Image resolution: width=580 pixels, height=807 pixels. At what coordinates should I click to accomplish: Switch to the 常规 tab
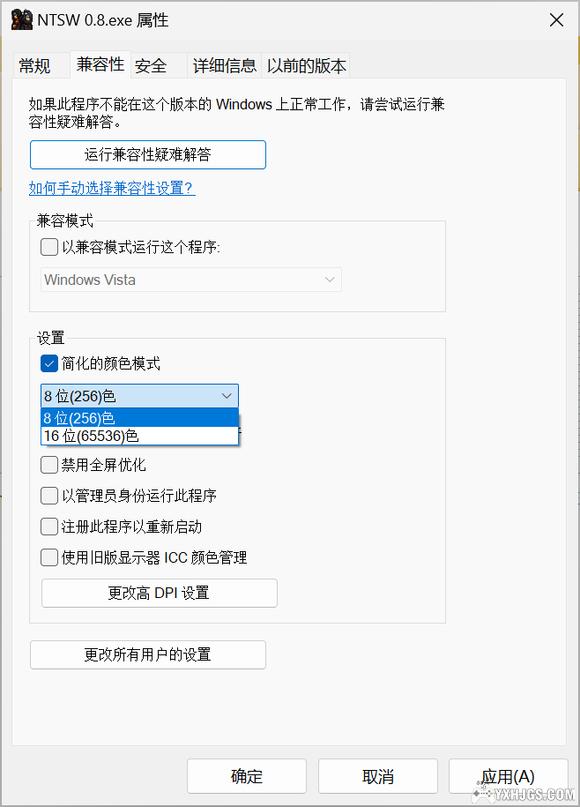(33, 65)
